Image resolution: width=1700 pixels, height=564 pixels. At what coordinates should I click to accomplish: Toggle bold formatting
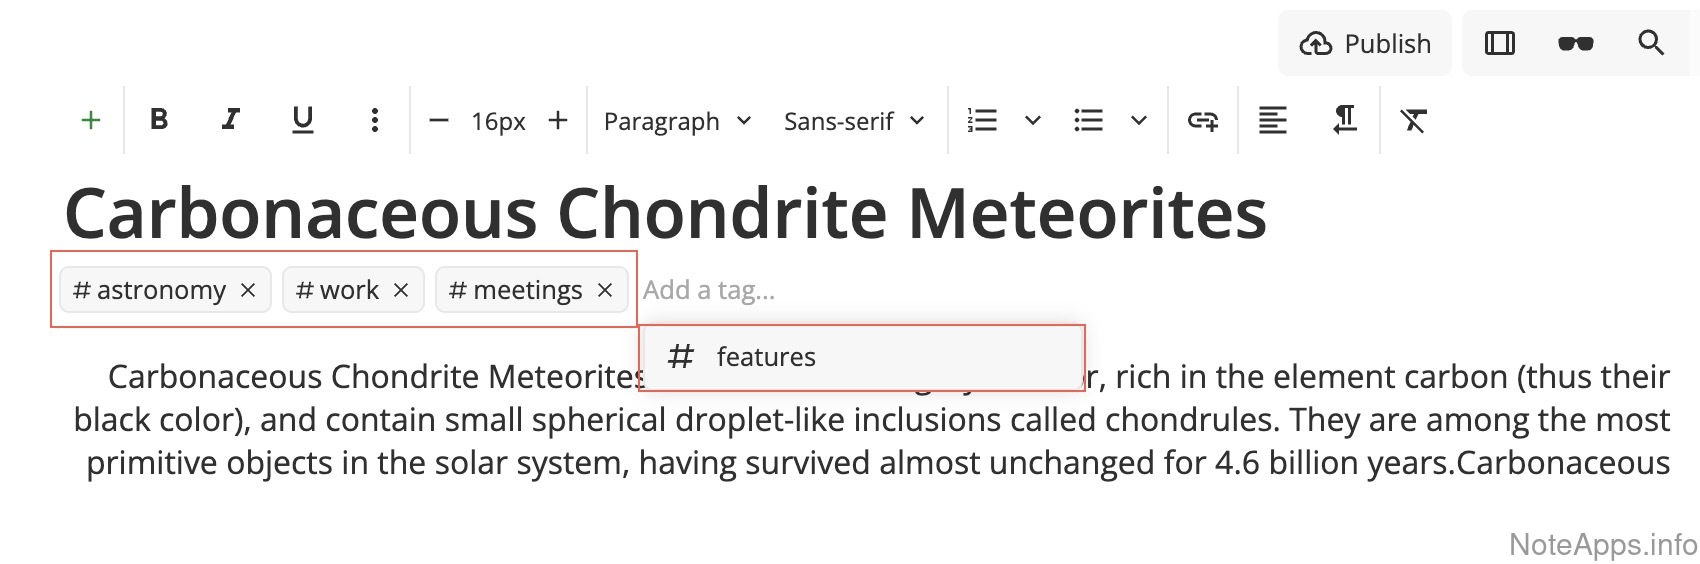point(158,120)
